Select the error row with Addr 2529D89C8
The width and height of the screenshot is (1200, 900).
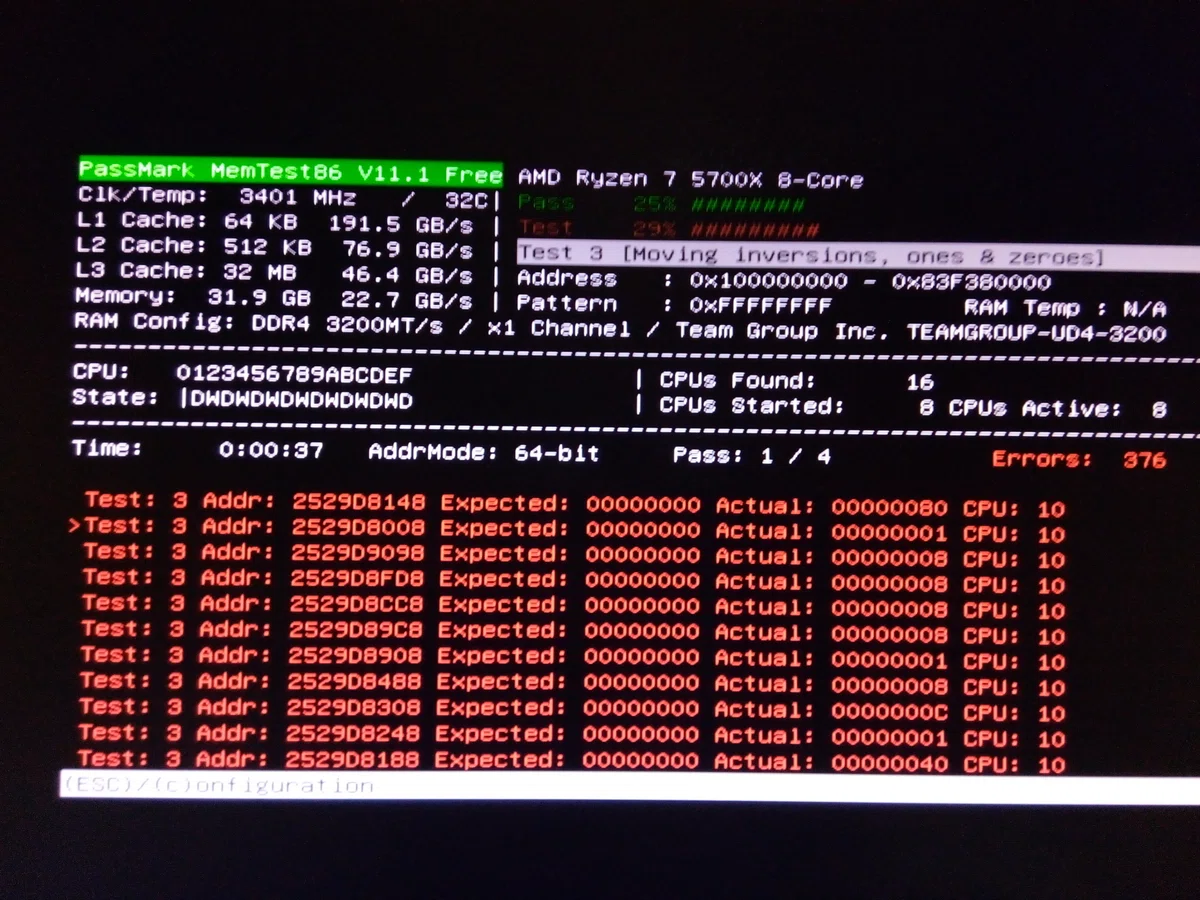click(x=573, y=632)
